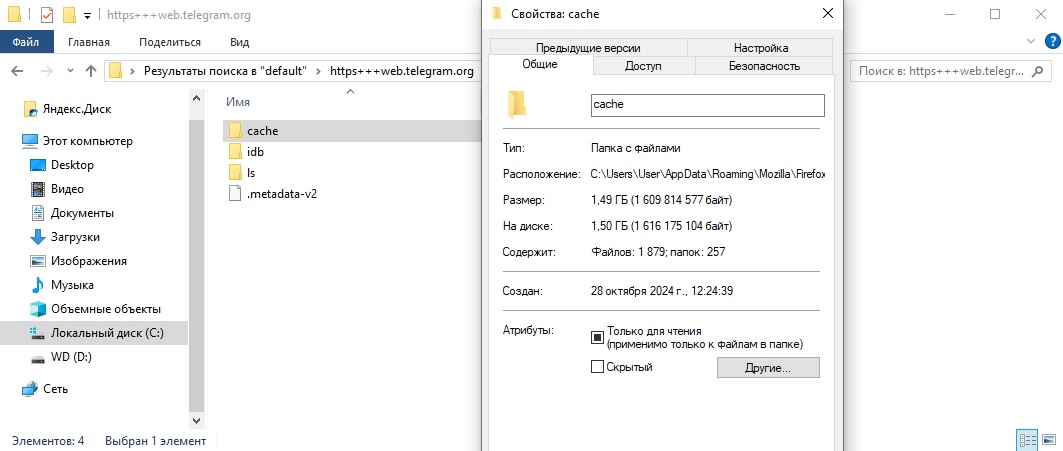Switch to the Безопасность tab
This screenshot has height=451, width=1063.
[x=764, y=66]
